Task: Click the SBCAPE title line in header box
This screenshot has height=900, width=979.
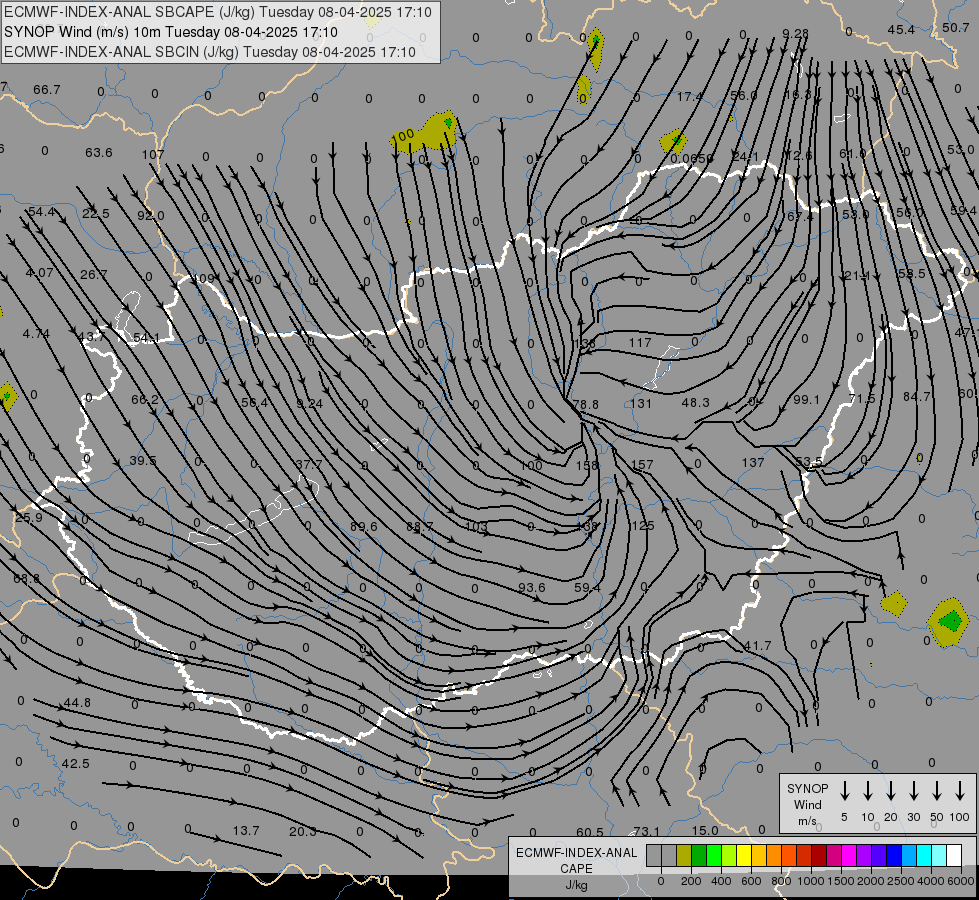Action: [x=218, y=12]
